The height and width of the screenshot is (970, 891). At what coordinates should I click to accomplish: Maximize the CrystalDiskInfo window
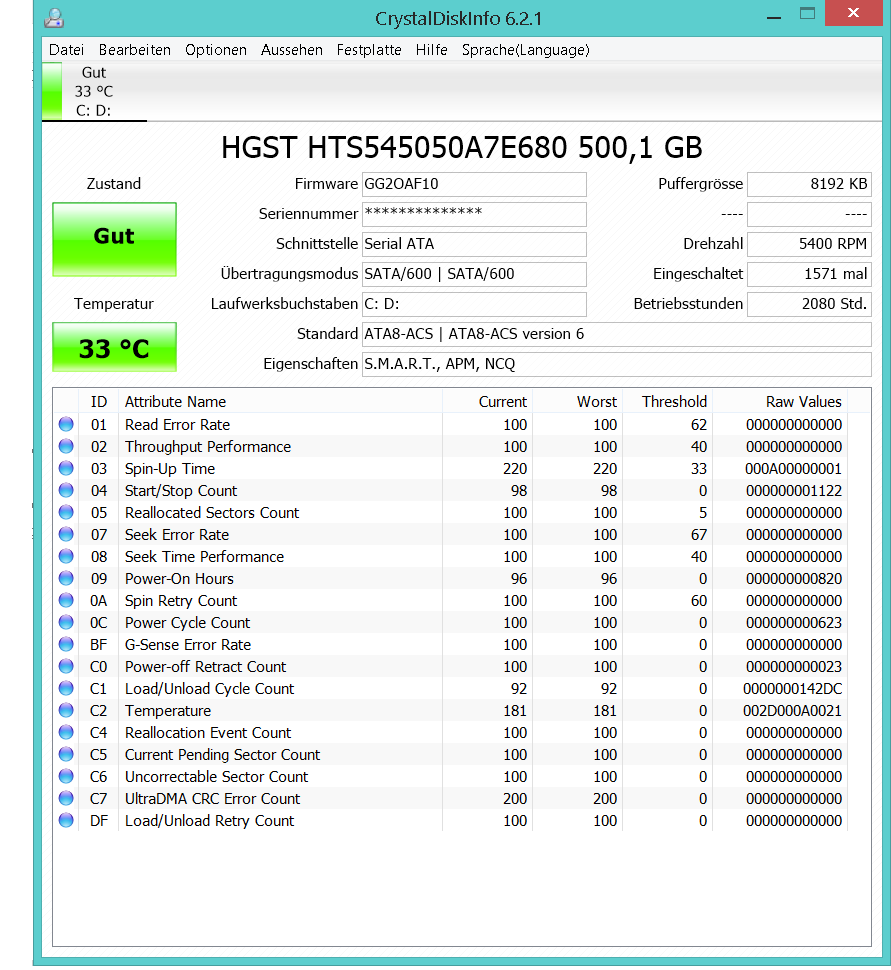(x=807, y=14)
